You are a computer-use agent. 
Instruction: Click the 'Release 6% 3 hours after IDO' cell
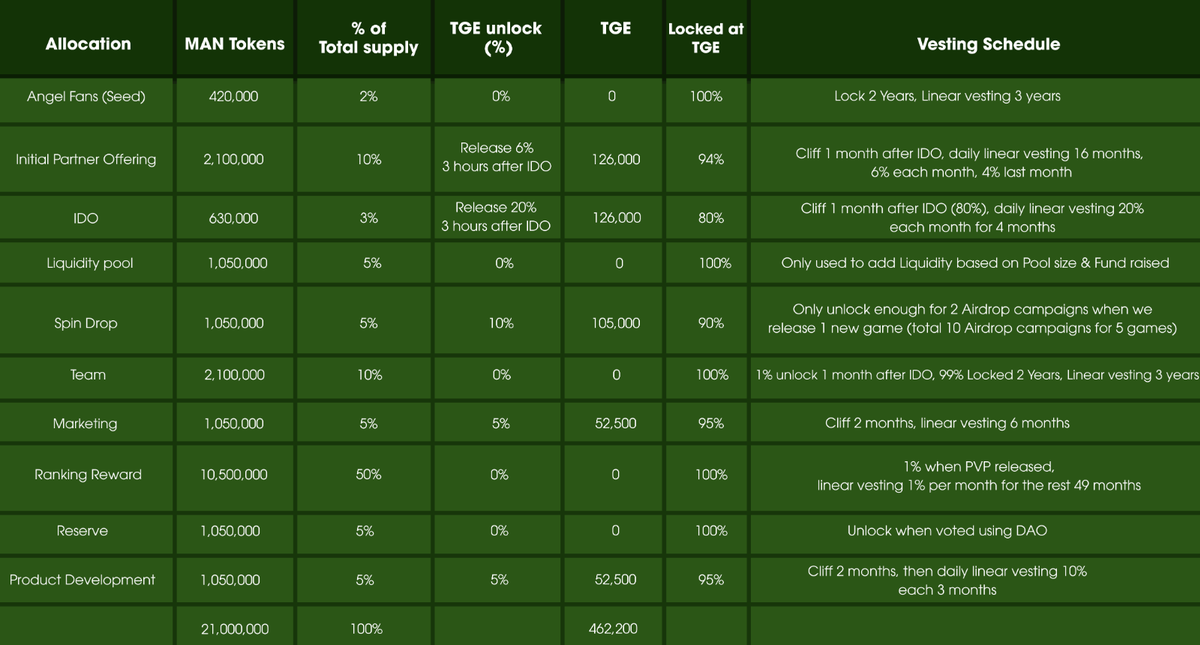click(497, 158)
